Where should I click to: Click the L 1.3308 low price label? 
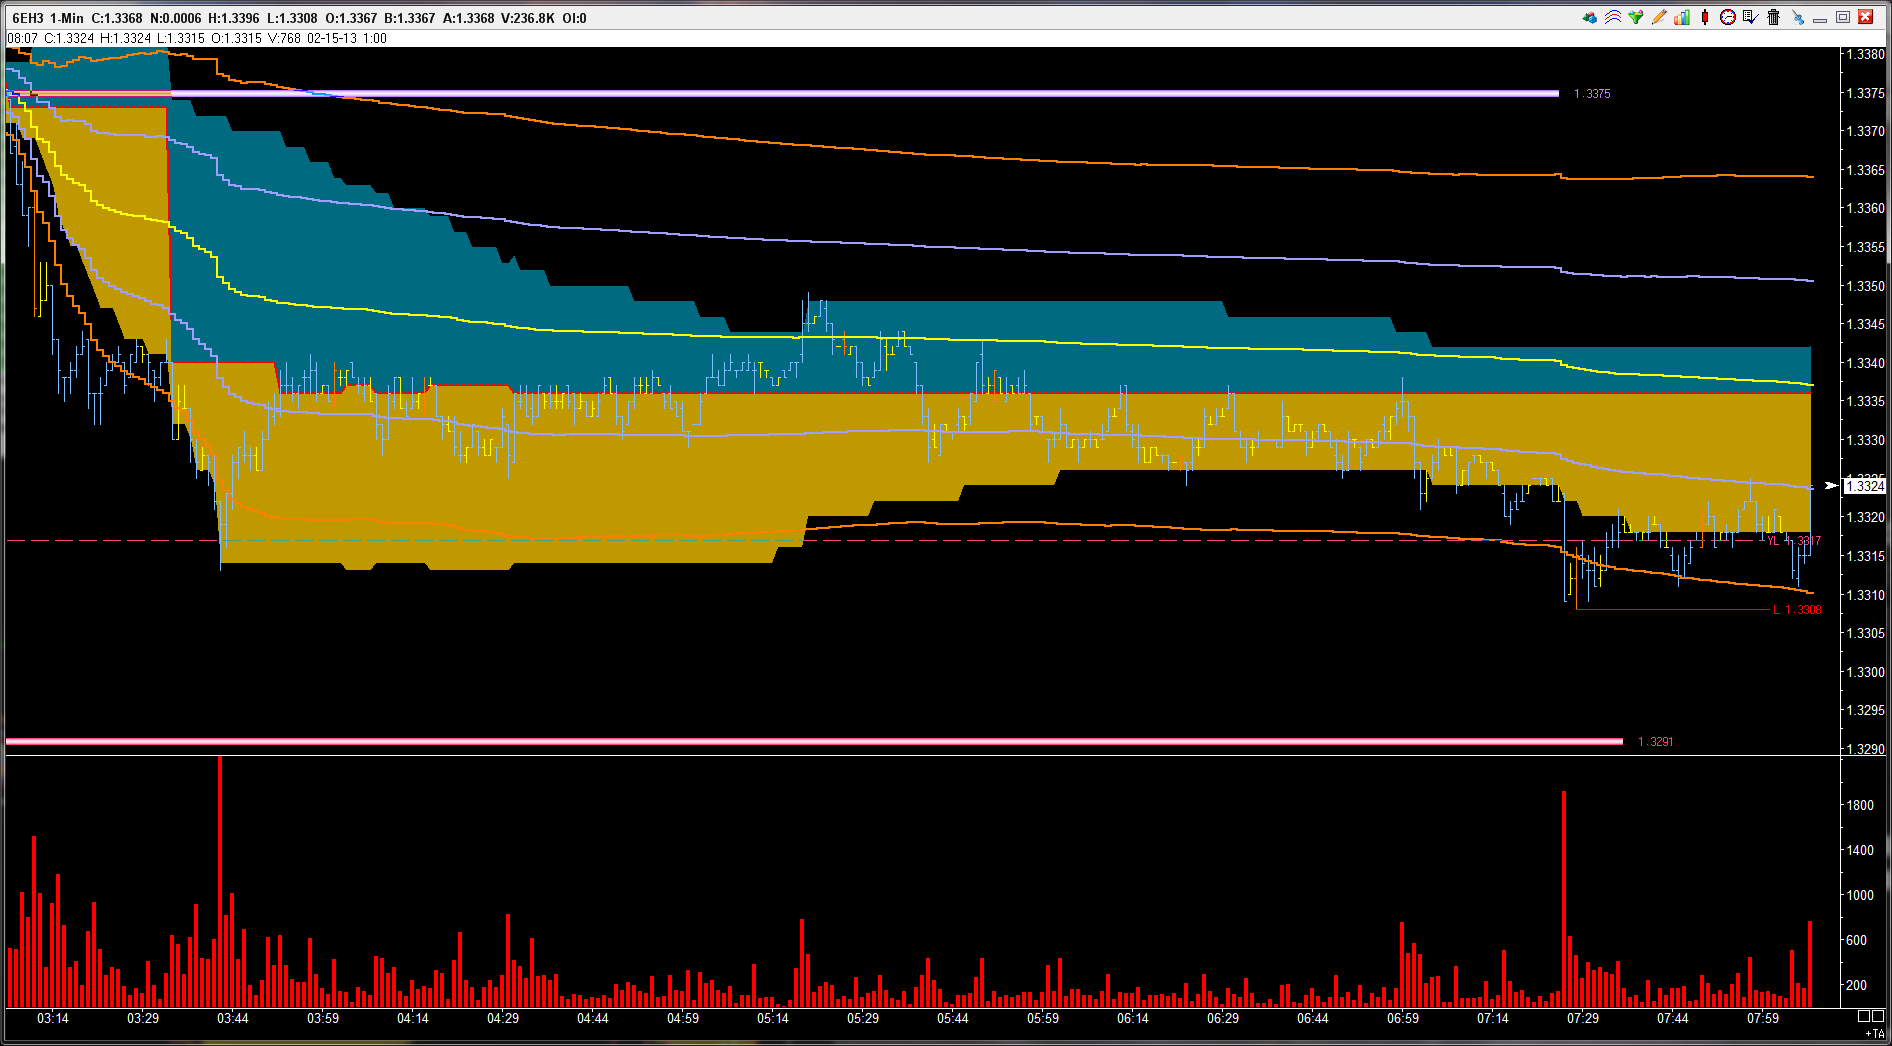(x=1797, y=610)
